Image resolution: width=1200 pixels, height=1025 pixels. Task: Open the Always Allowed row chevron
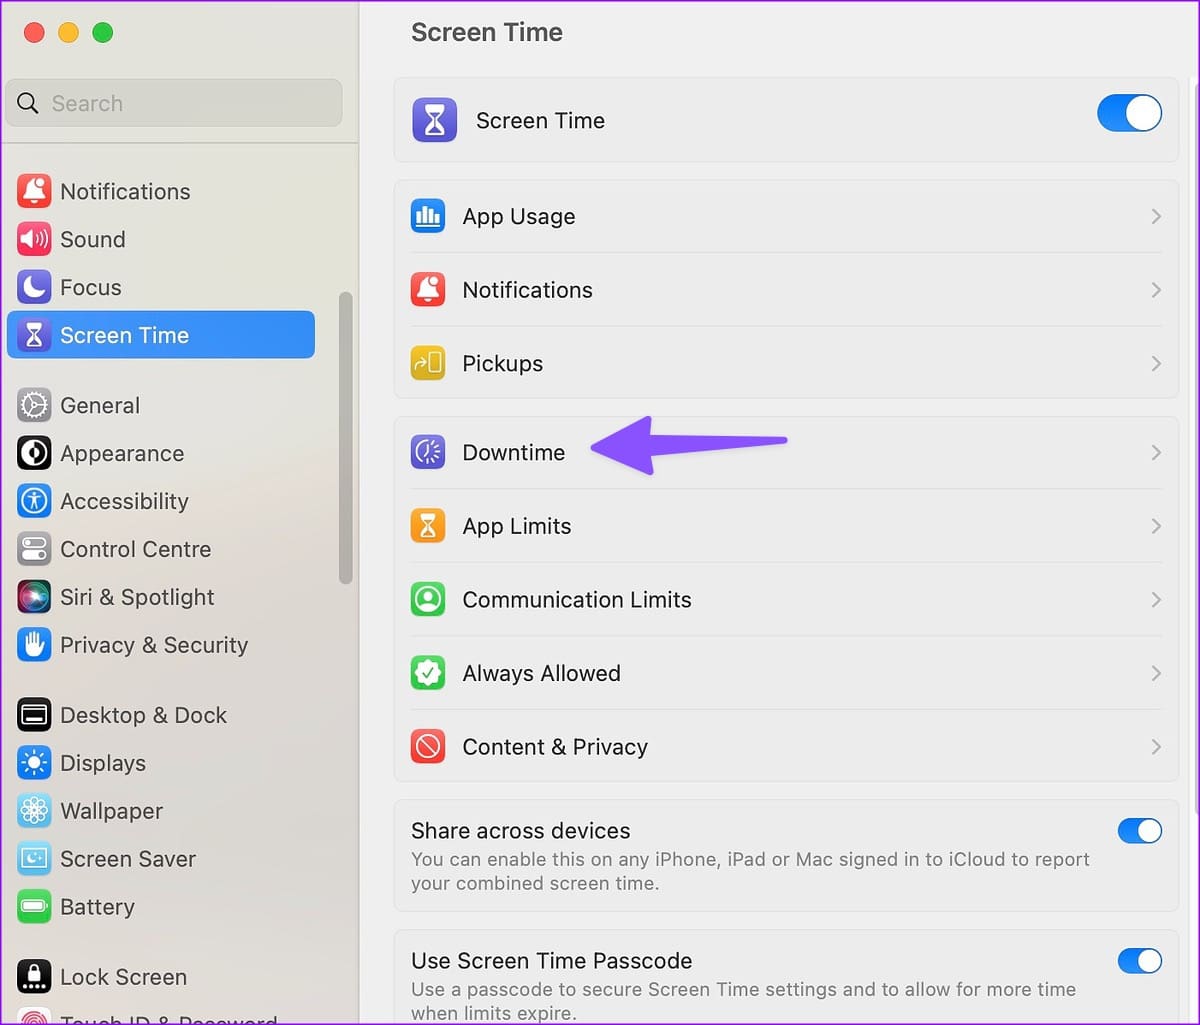1156,673
